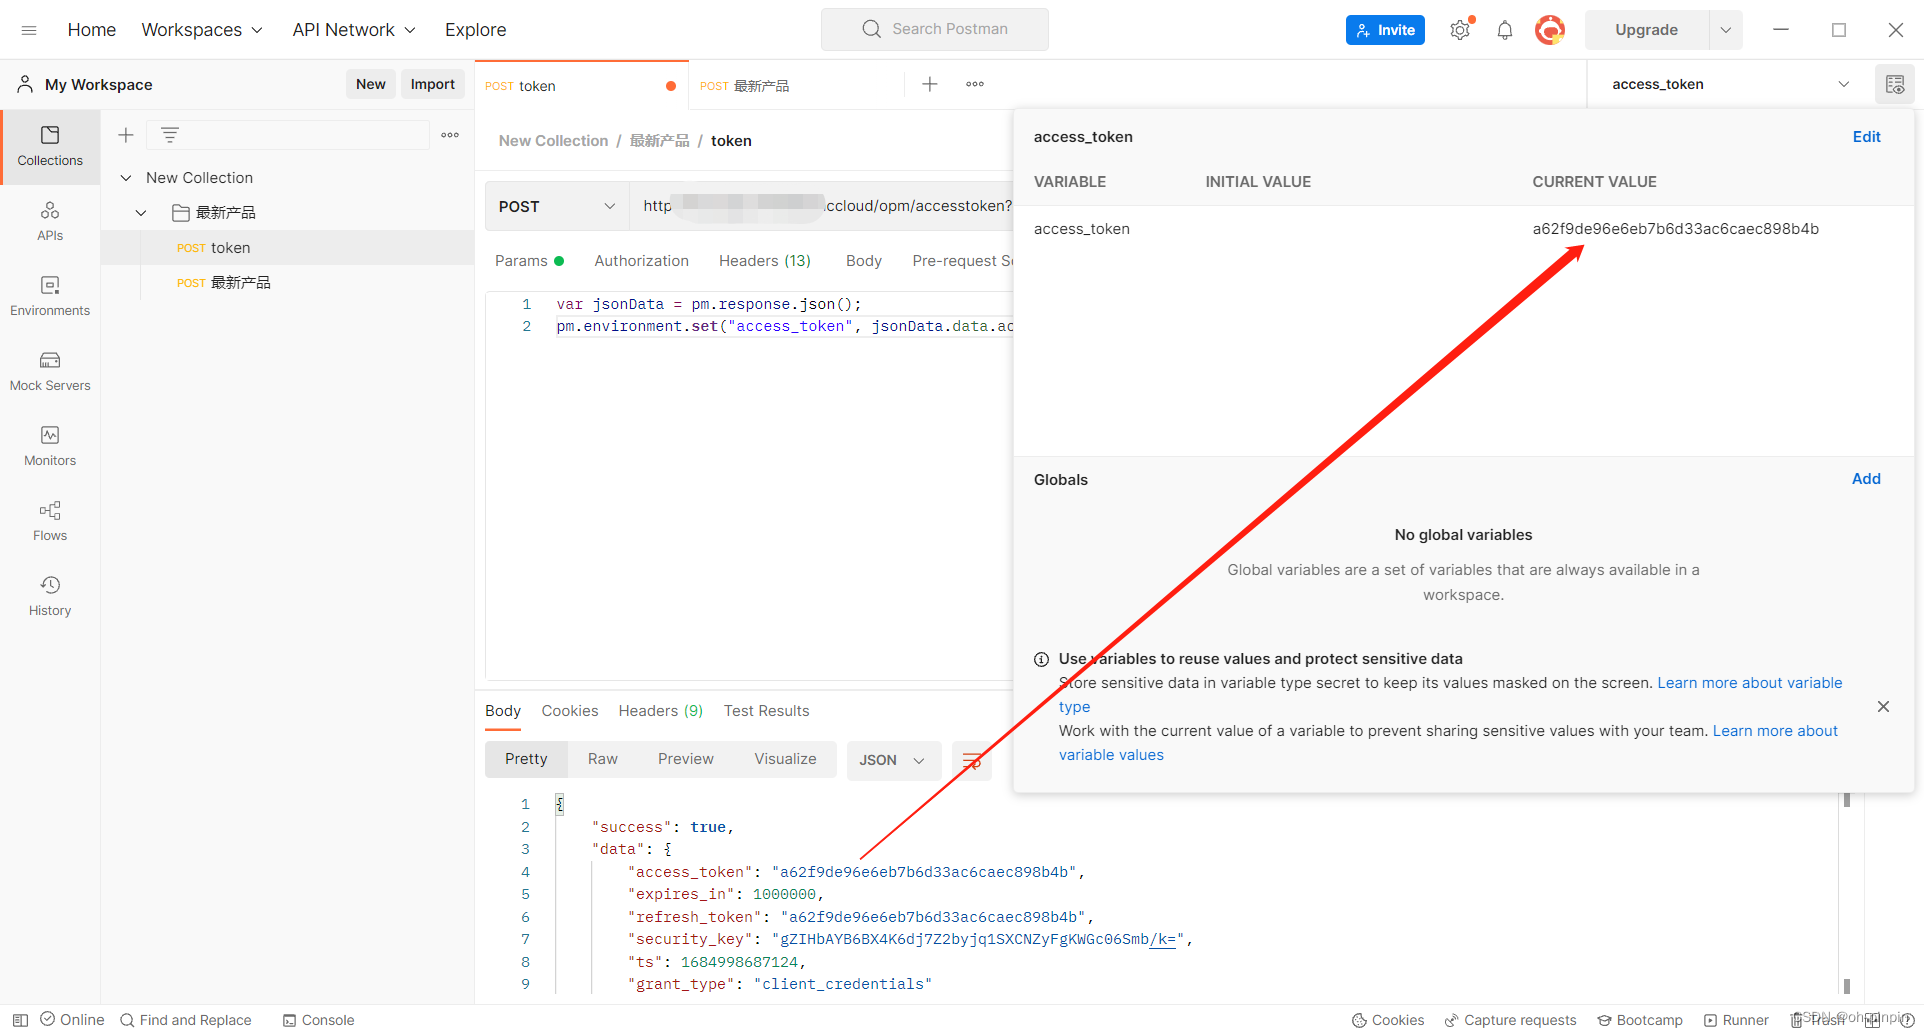The image size is (1924, 1034).
Task: Collapse New Collection tree node
Action: click(126, 178)
